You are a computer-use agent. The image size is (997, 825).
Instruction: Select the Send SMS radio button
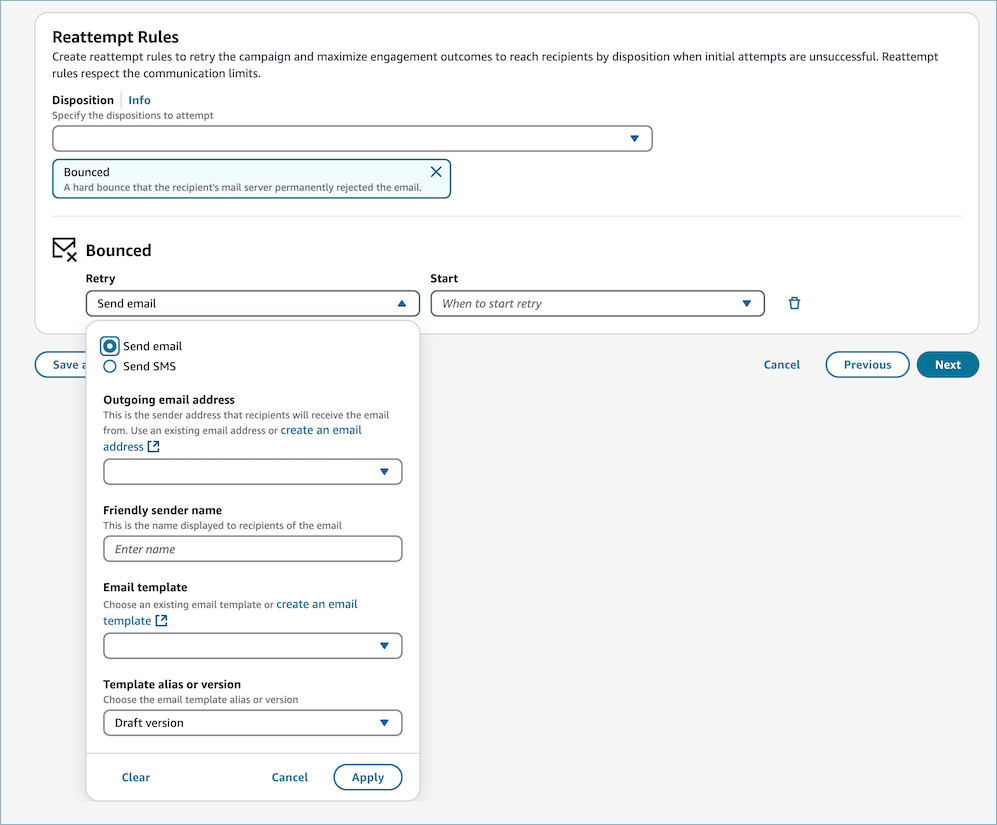click(109, 365)
